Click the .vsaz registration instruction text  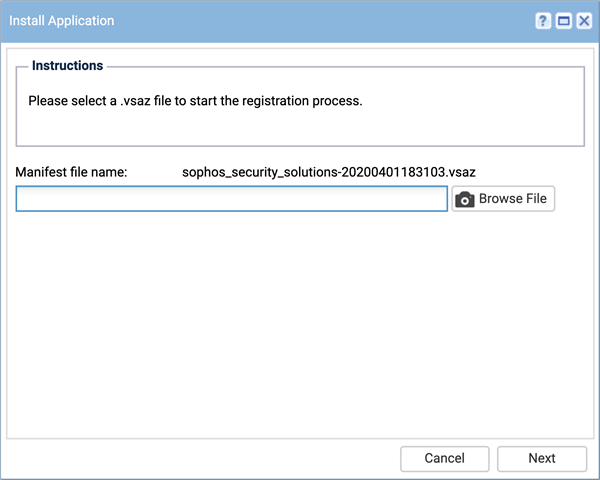[x=195, y=101]
